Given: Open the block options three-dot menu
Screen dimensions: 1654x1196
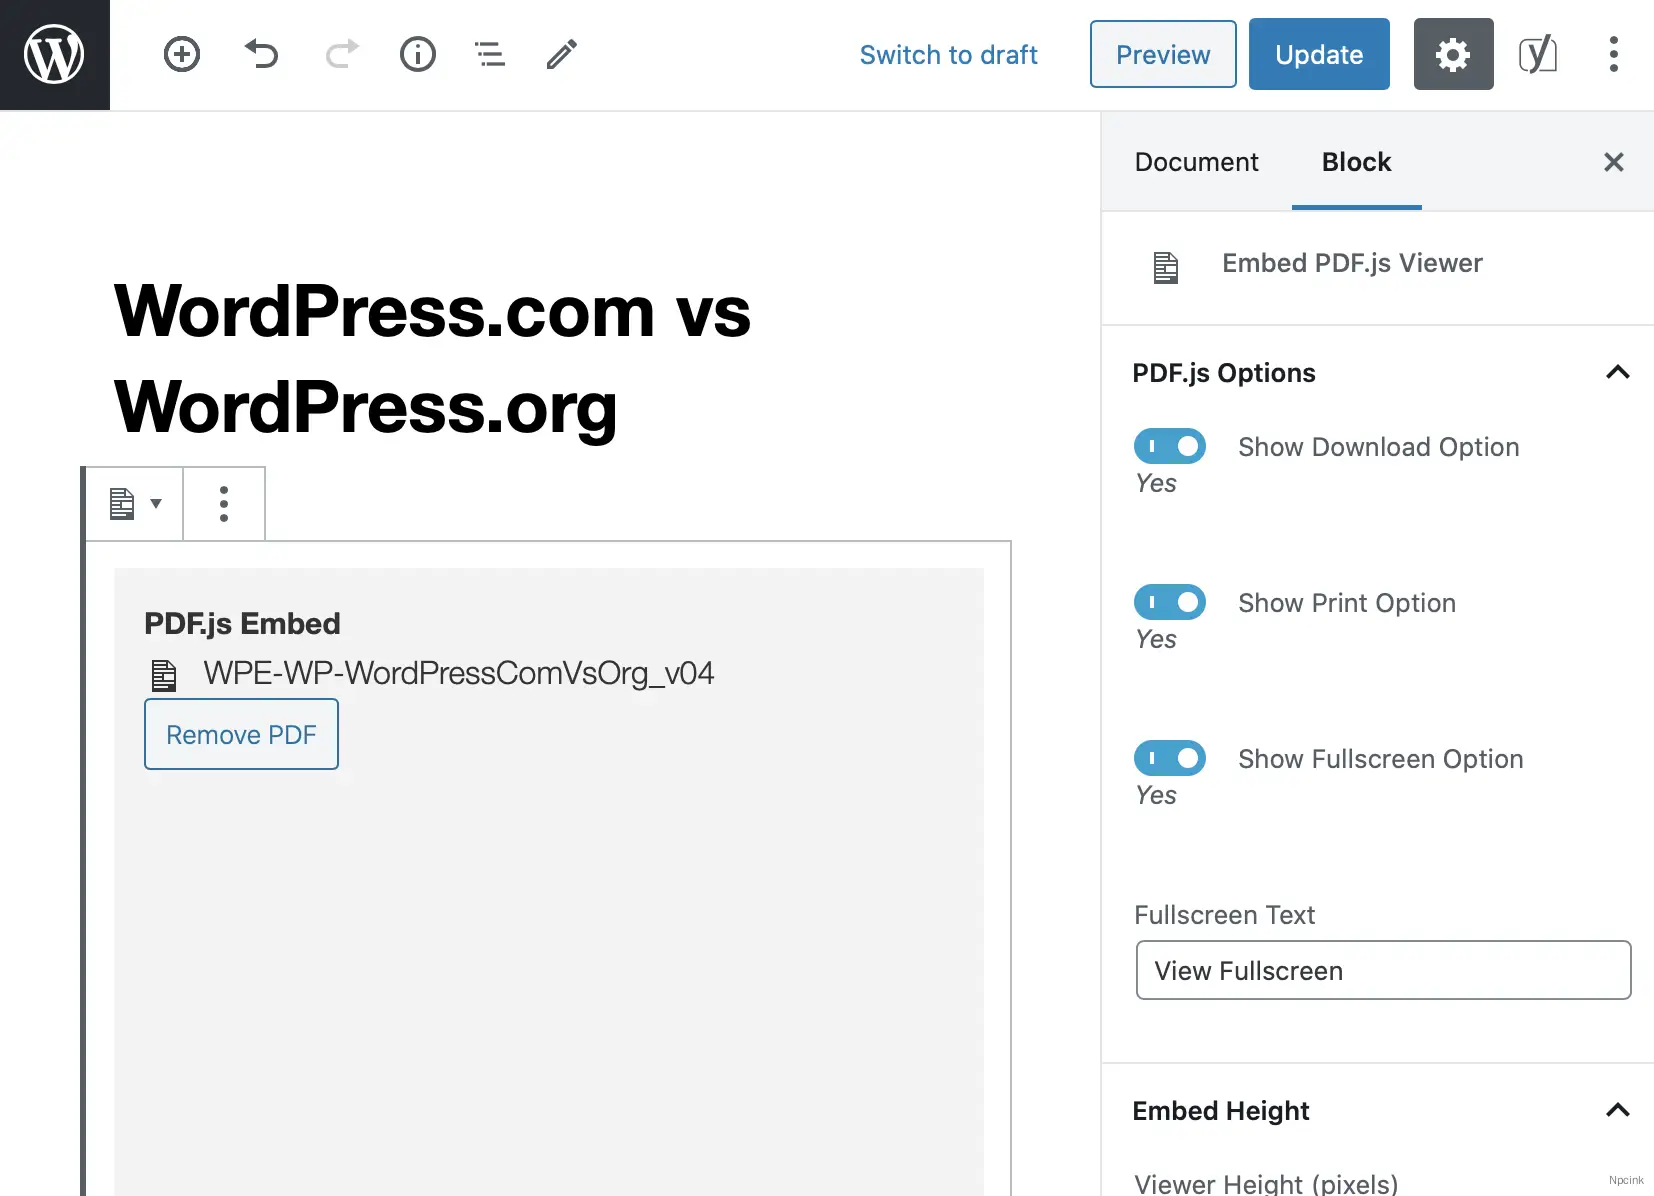Looking at the screenshot, I should tap(223, 503).
